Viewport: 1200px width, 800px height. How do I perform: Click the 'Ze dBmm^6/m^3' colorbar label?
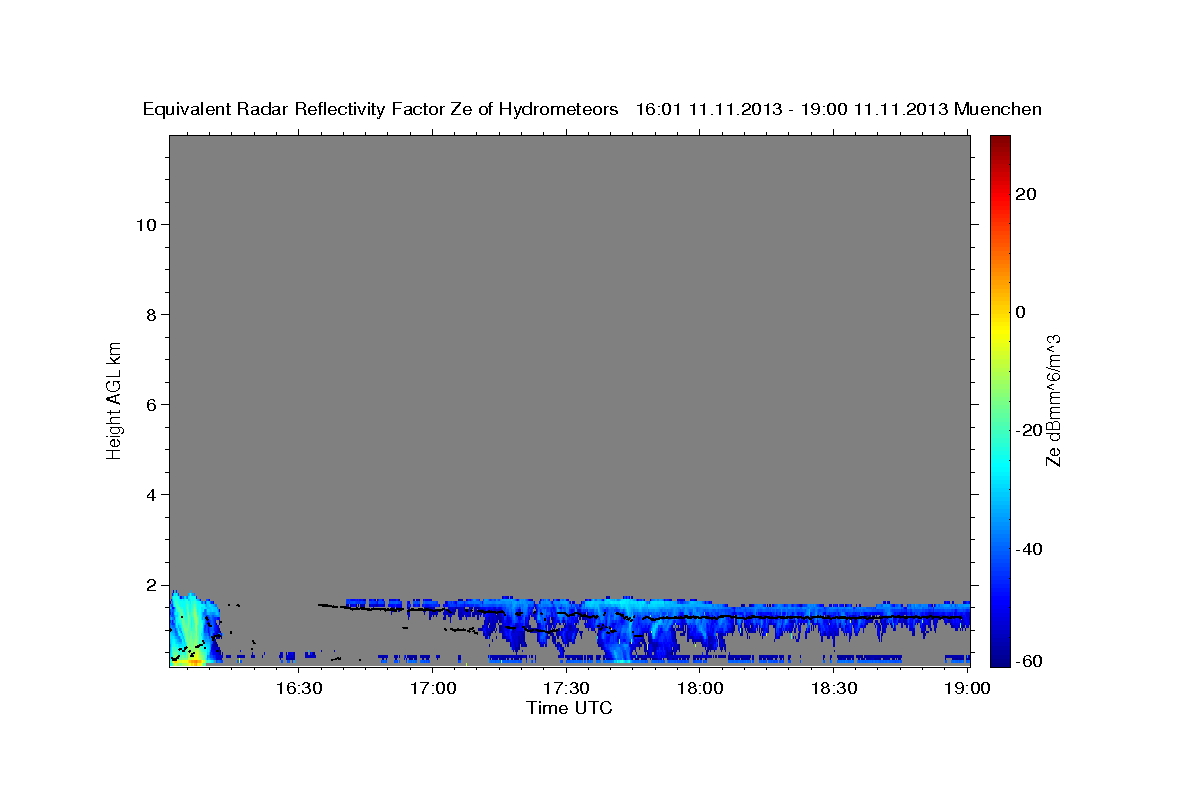point(1053,398)
